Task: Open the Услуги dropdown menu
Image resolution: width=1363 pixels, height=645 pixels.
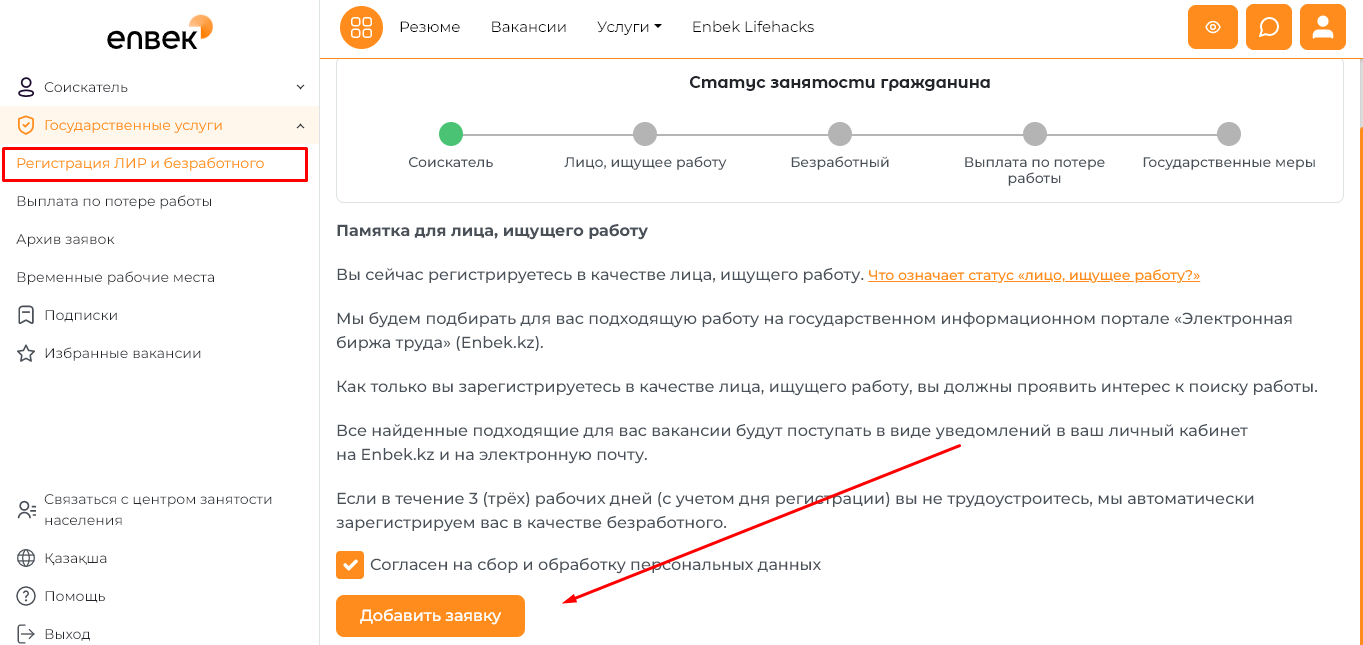Action: (x=629, y=27)
